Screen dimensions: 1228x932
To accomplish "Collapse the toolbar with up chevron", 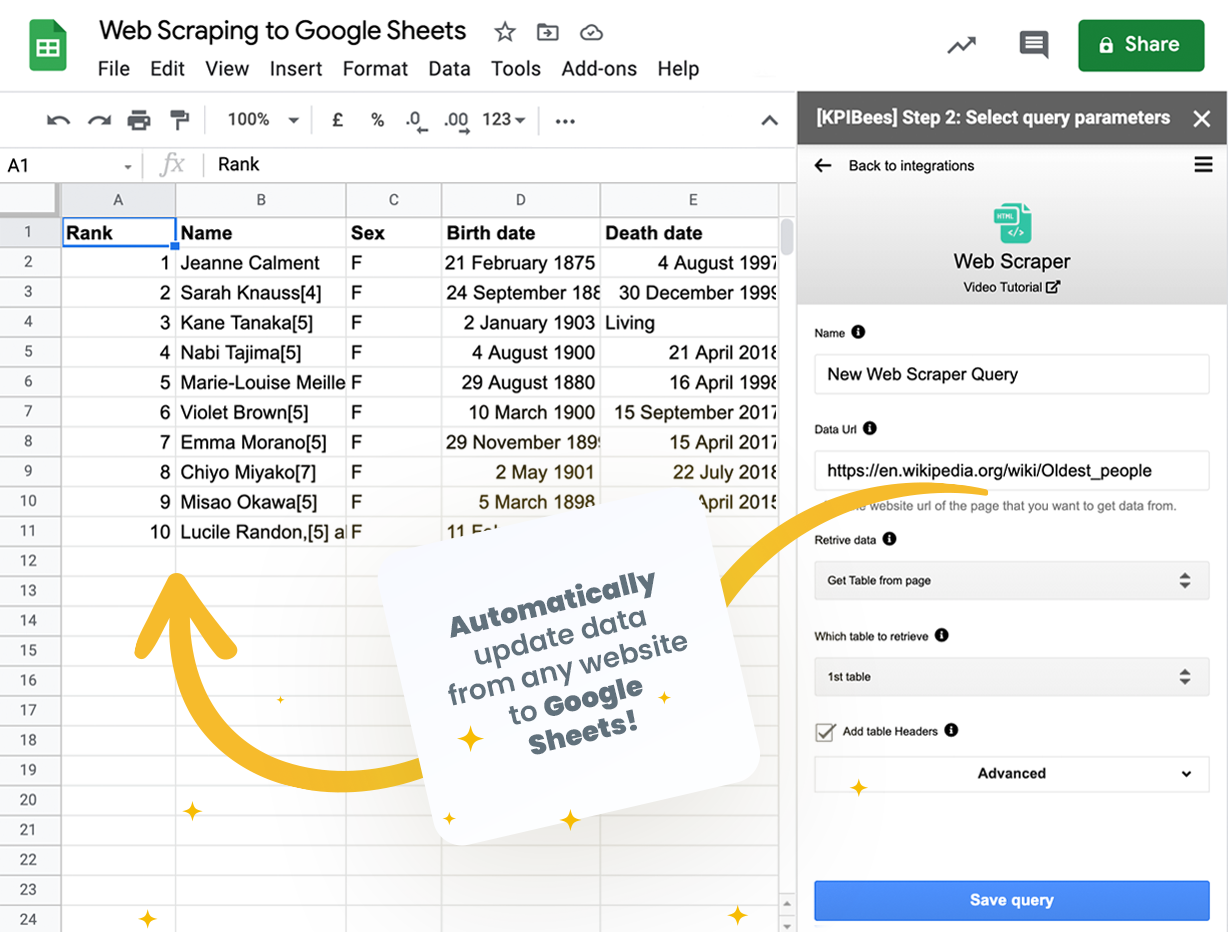I will [x=769, y=121].
